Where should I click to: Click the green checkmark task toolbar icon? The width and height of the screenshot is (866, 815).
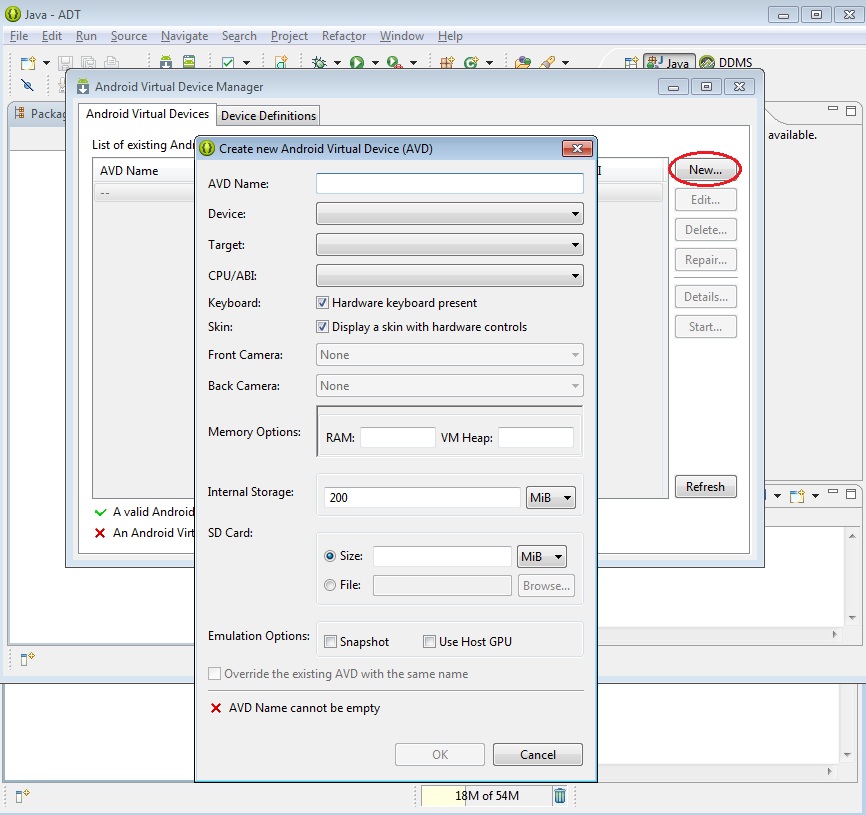pyautogui.click(x=228, y=62)
